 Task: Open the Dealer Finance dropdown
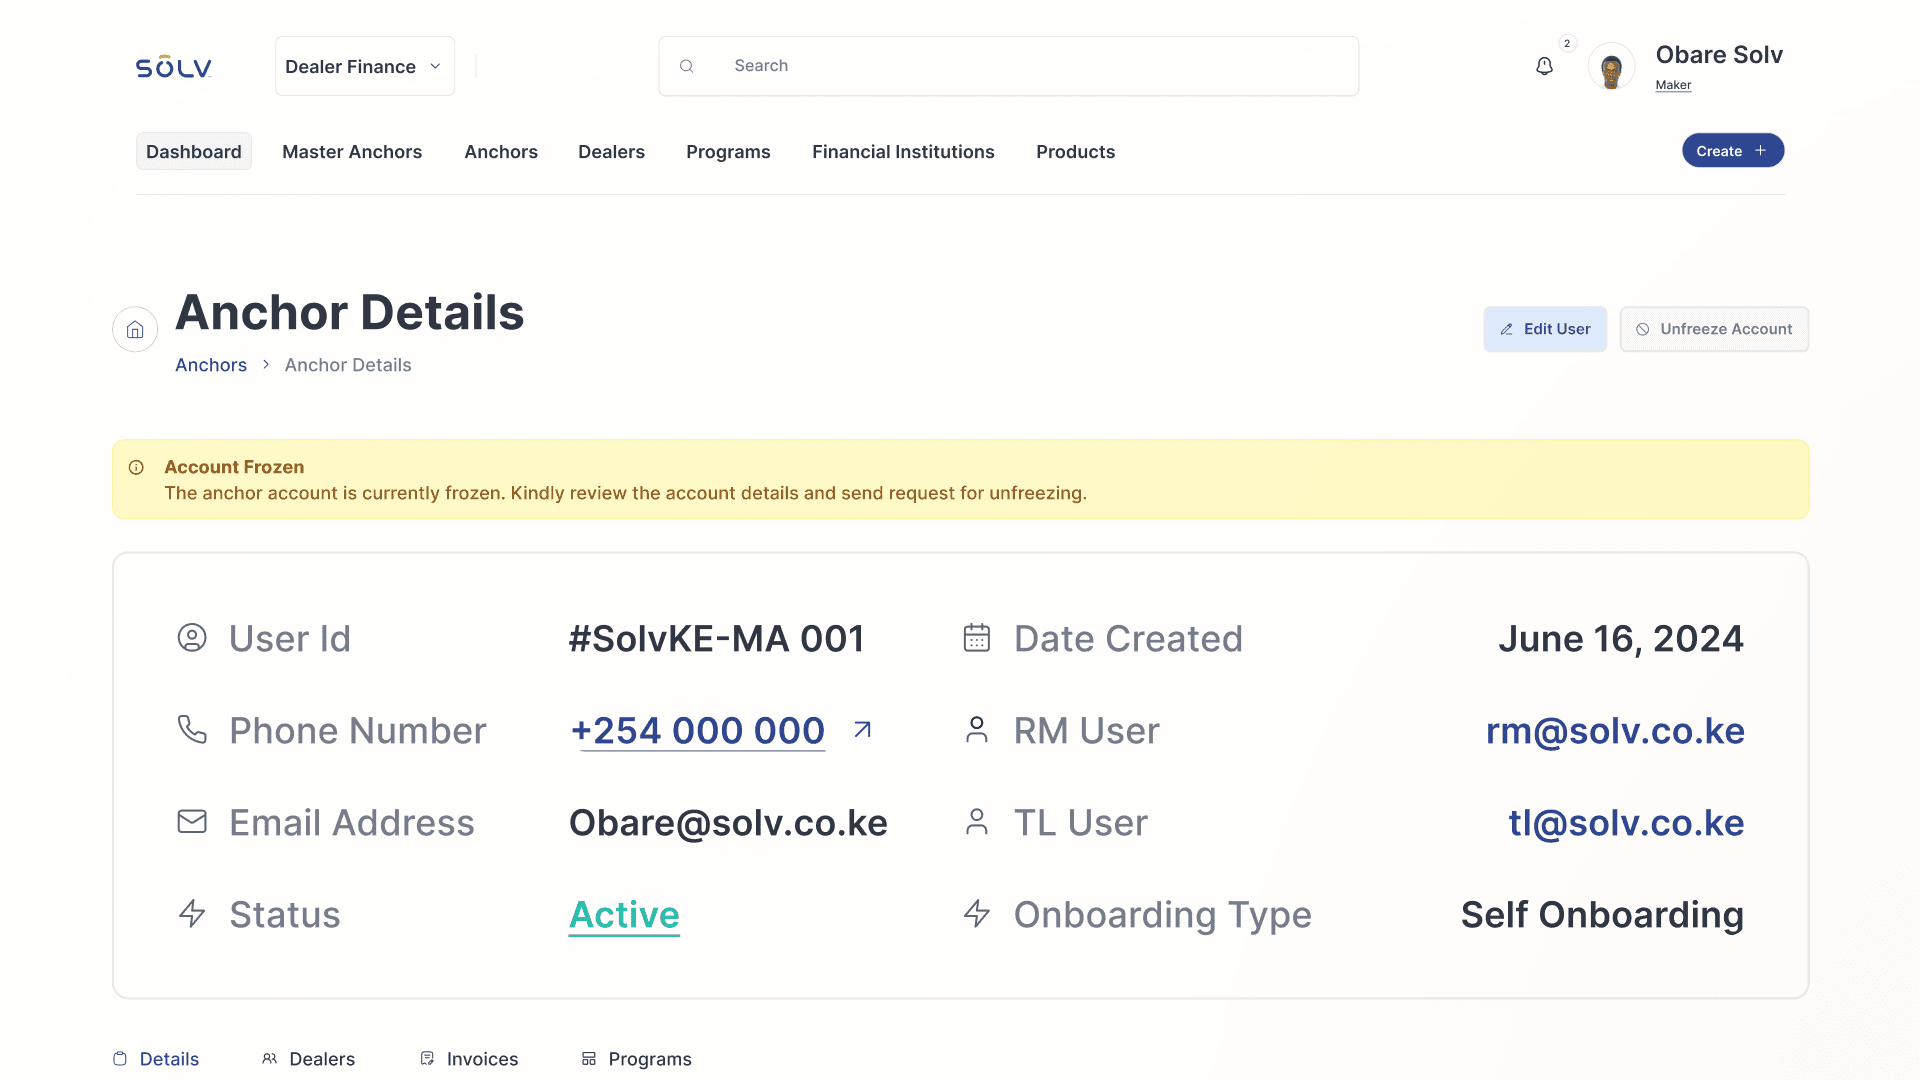[364, 67]
